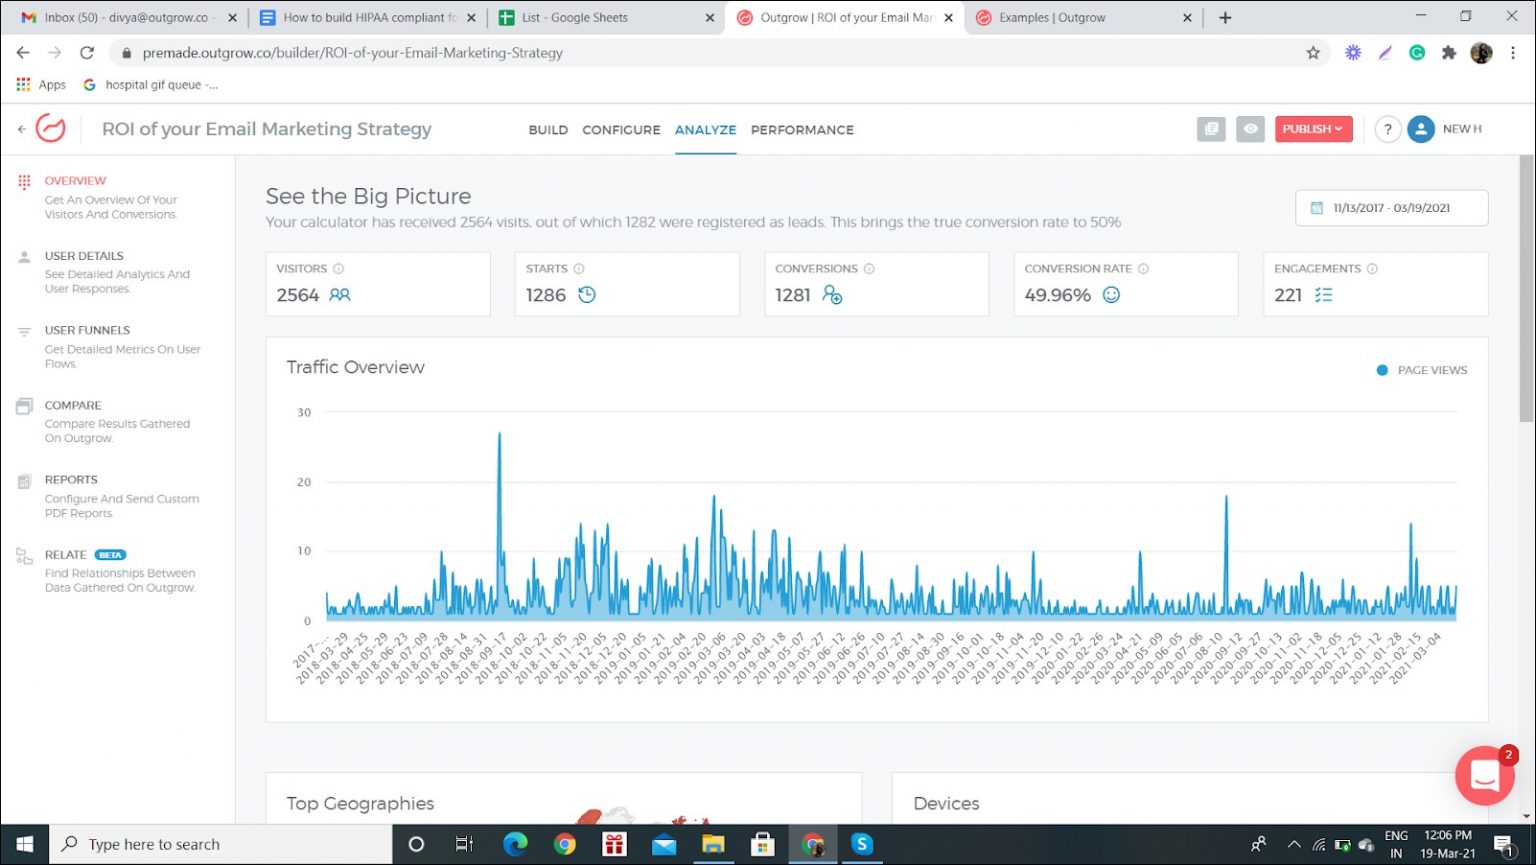Open Skype from the taskbar
The height and width of the screenshot is (865, 1536).
[862, 844]
